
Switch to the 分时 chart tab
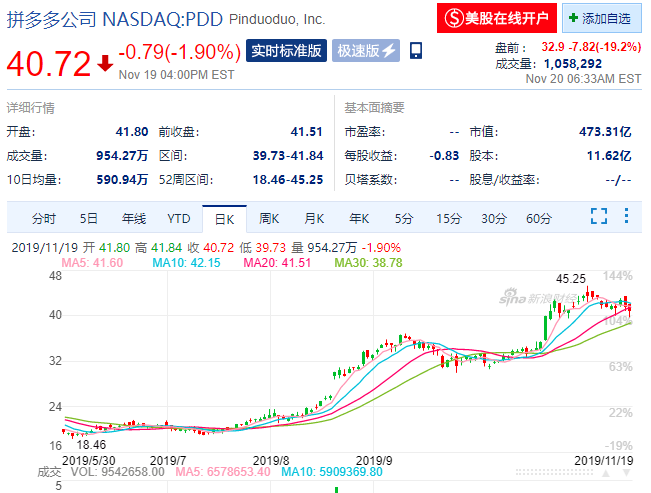[x=44, y=218]
